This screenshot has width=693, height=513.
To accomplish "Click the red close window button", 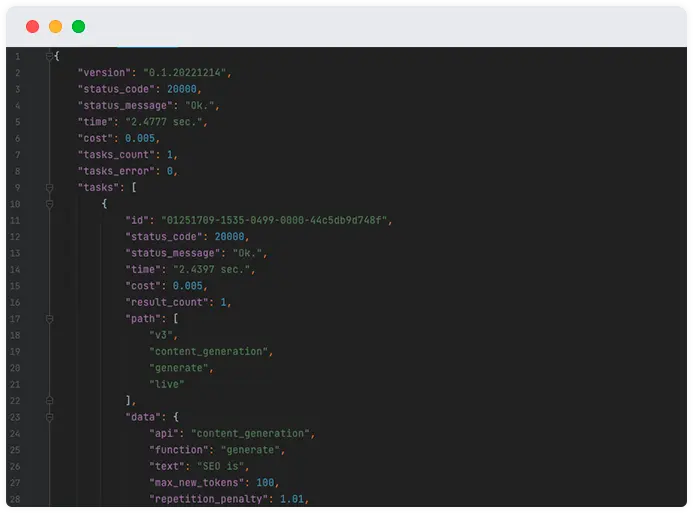I will click(x=32, y=27).
